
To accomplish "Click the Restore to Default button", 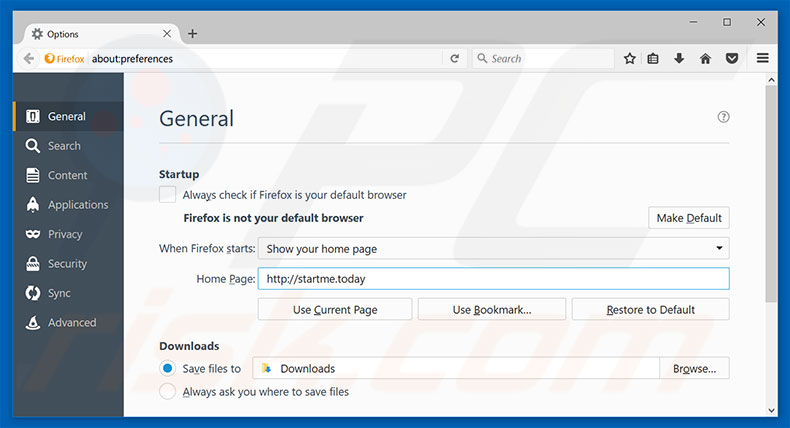I will 650,310.
